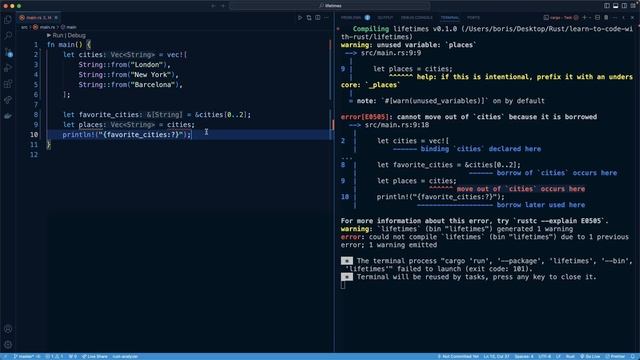Open the Explorer view in activity bar
Image resolution: width=640 pixels, height=360 pixels.
click(8, 20)
